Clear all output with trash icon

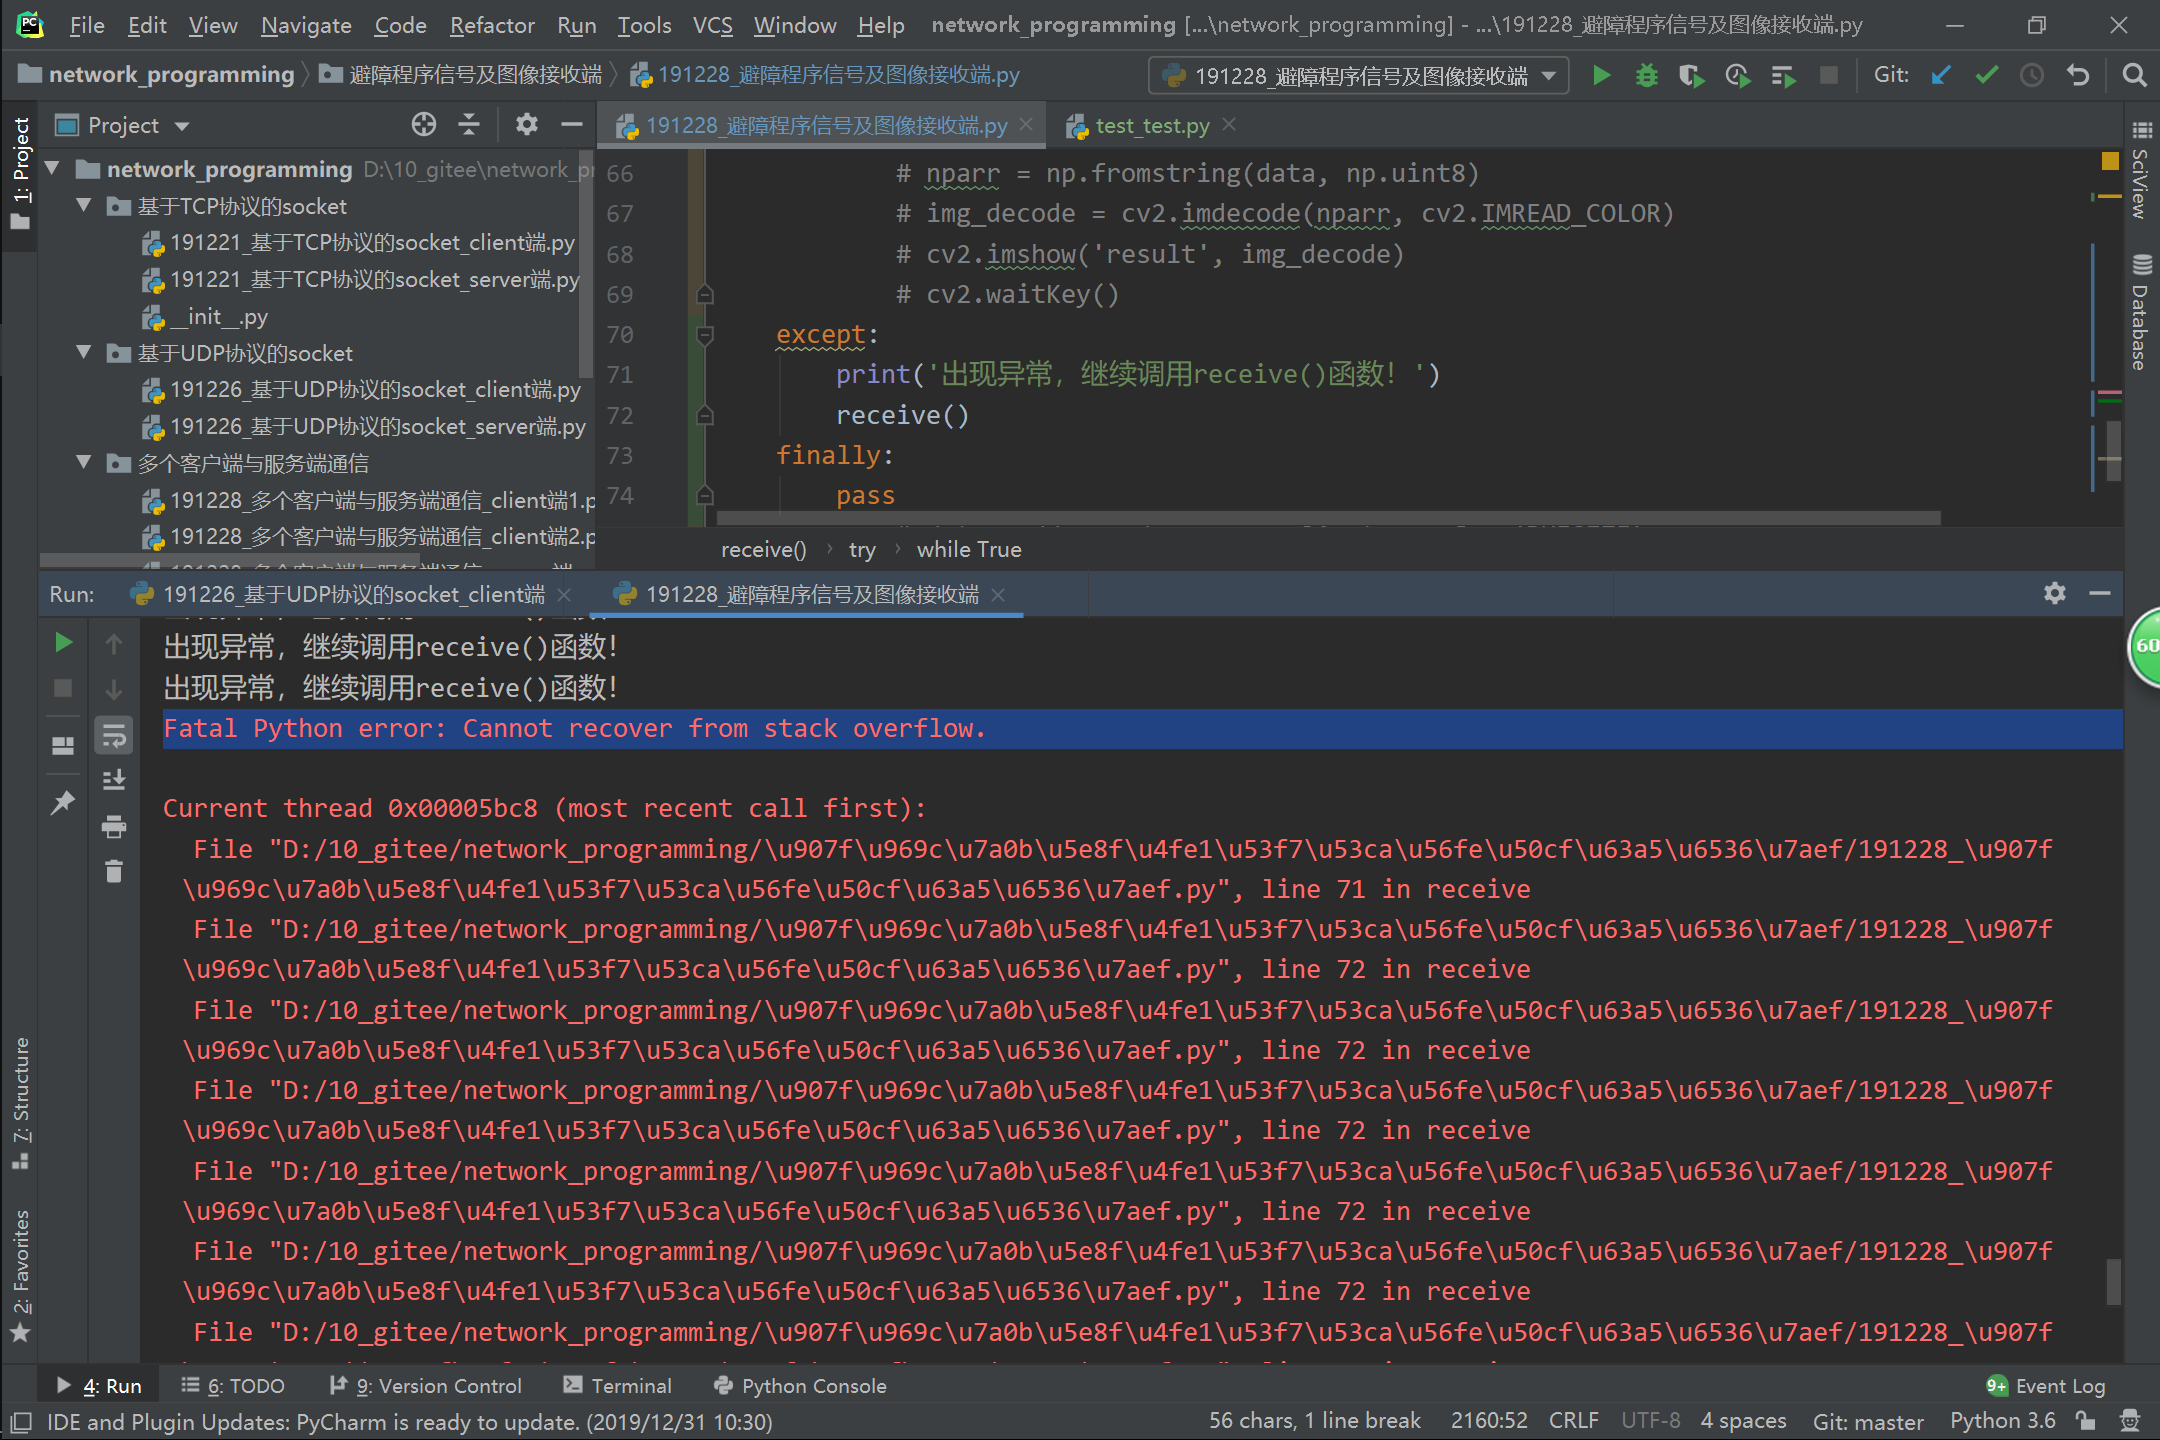pos(114,872)
